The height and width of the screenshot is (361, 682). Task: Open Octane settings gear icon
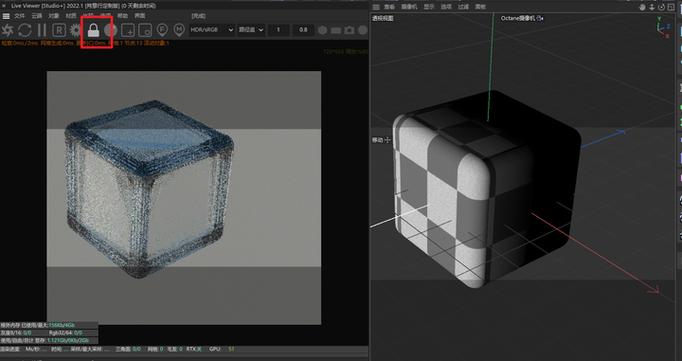pos(76,30)
